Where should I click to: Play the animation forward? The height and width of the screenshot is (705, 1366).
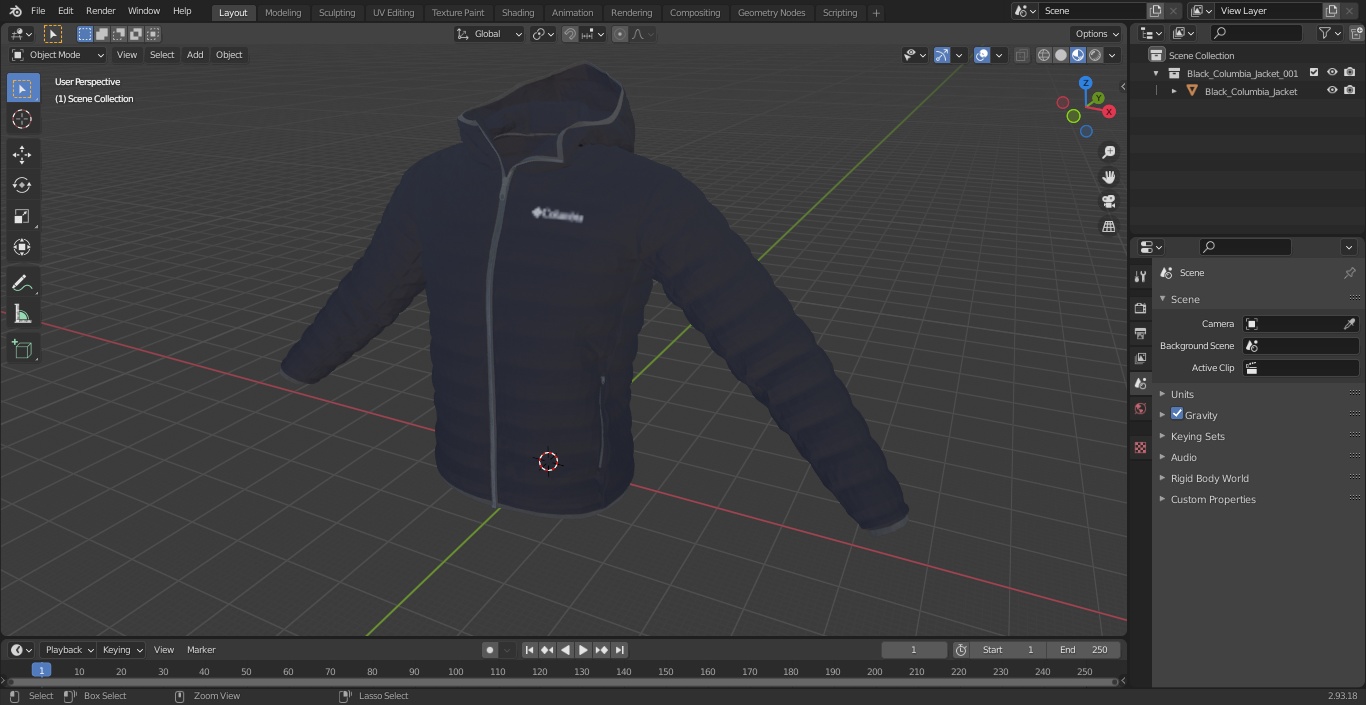pyautogui.click(x=583, y=650)
